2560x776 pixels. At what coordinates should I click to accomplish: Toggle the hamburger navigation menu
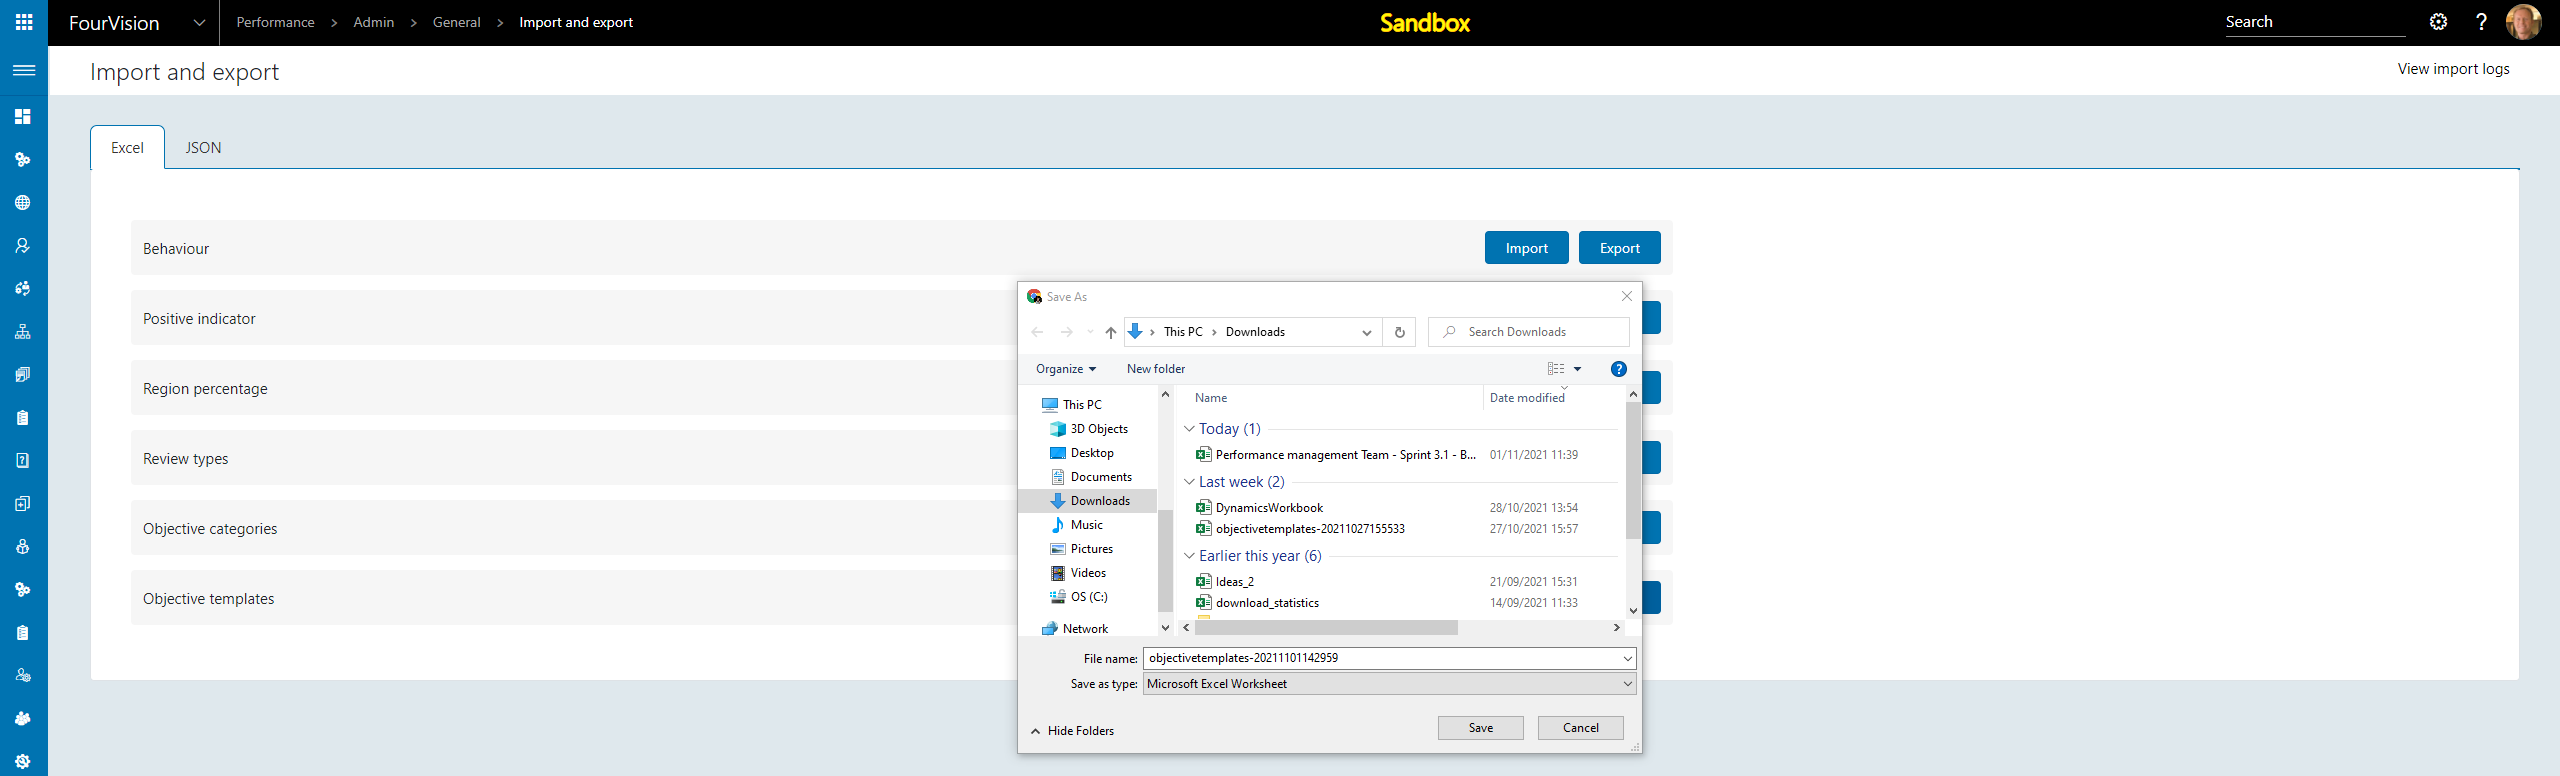pyautogui.click(x=24, y=70)
